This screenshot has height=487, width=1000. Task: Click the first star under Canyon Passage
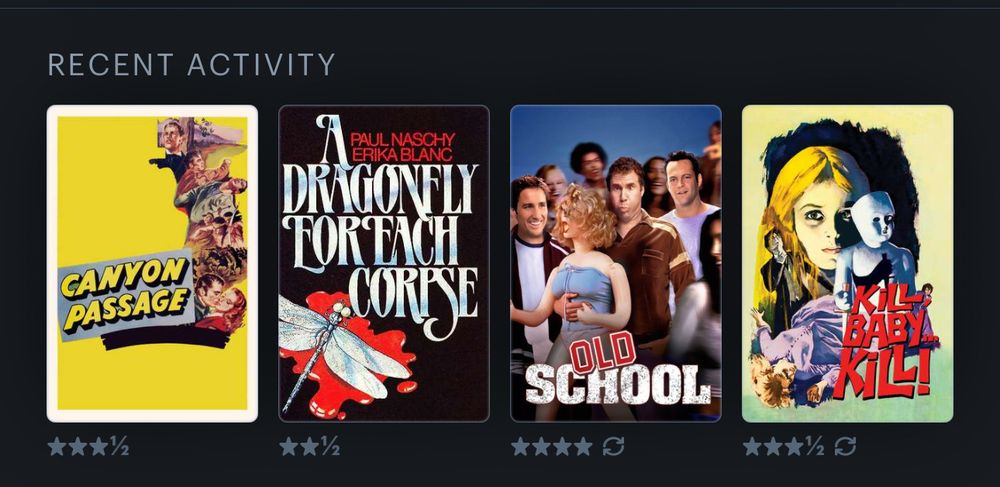[x=57, y=446]
